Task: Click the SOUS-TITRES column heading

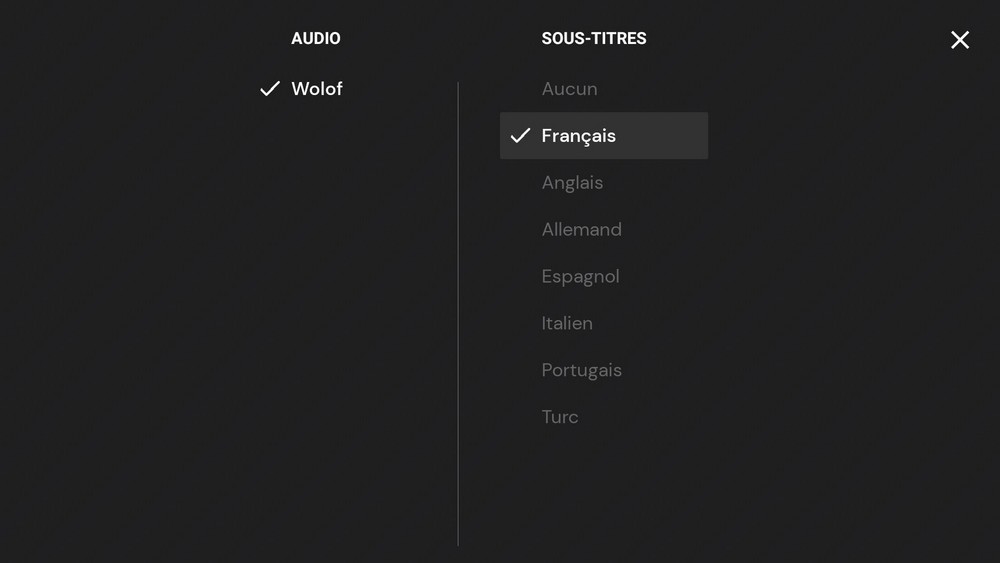Action: tap(594, 39)
